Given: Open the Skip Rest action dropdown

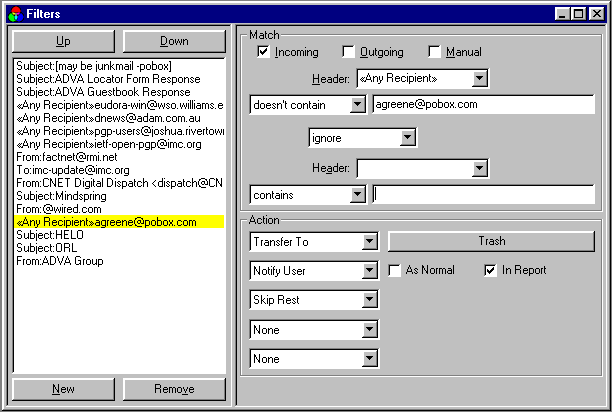Looking at the screenshot, I should pyautogui.click(x=369, y=299).
